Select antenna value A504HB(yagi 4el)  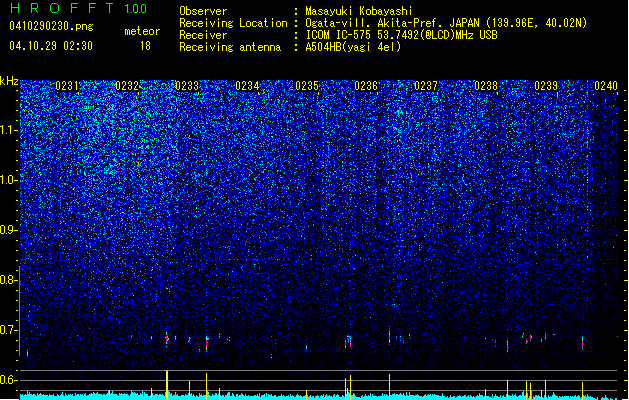click(x=353, y=47)
